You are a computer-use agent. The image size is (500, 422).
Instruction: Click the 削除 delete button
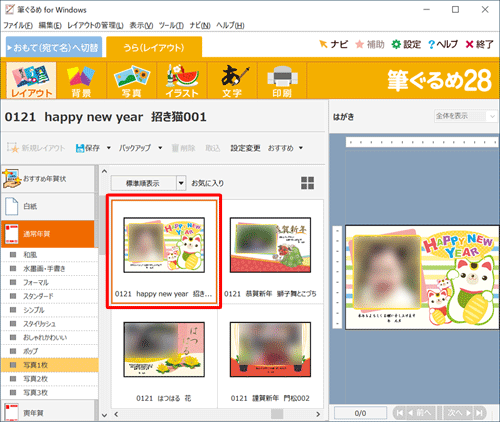[183, 148]
